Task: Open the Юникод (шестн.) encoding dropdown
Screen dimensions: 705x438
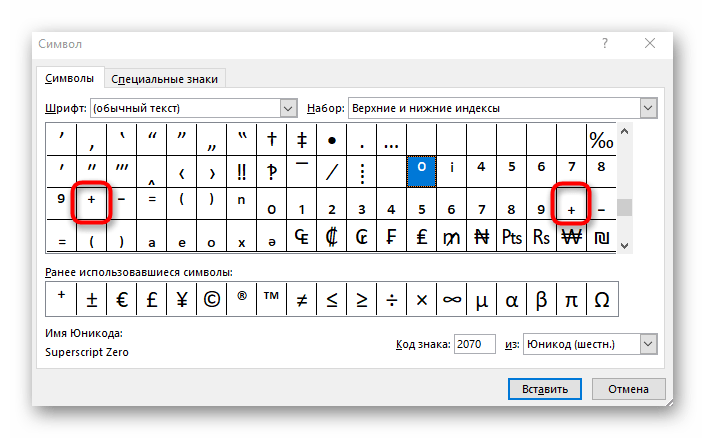Action: pos(648,344)
